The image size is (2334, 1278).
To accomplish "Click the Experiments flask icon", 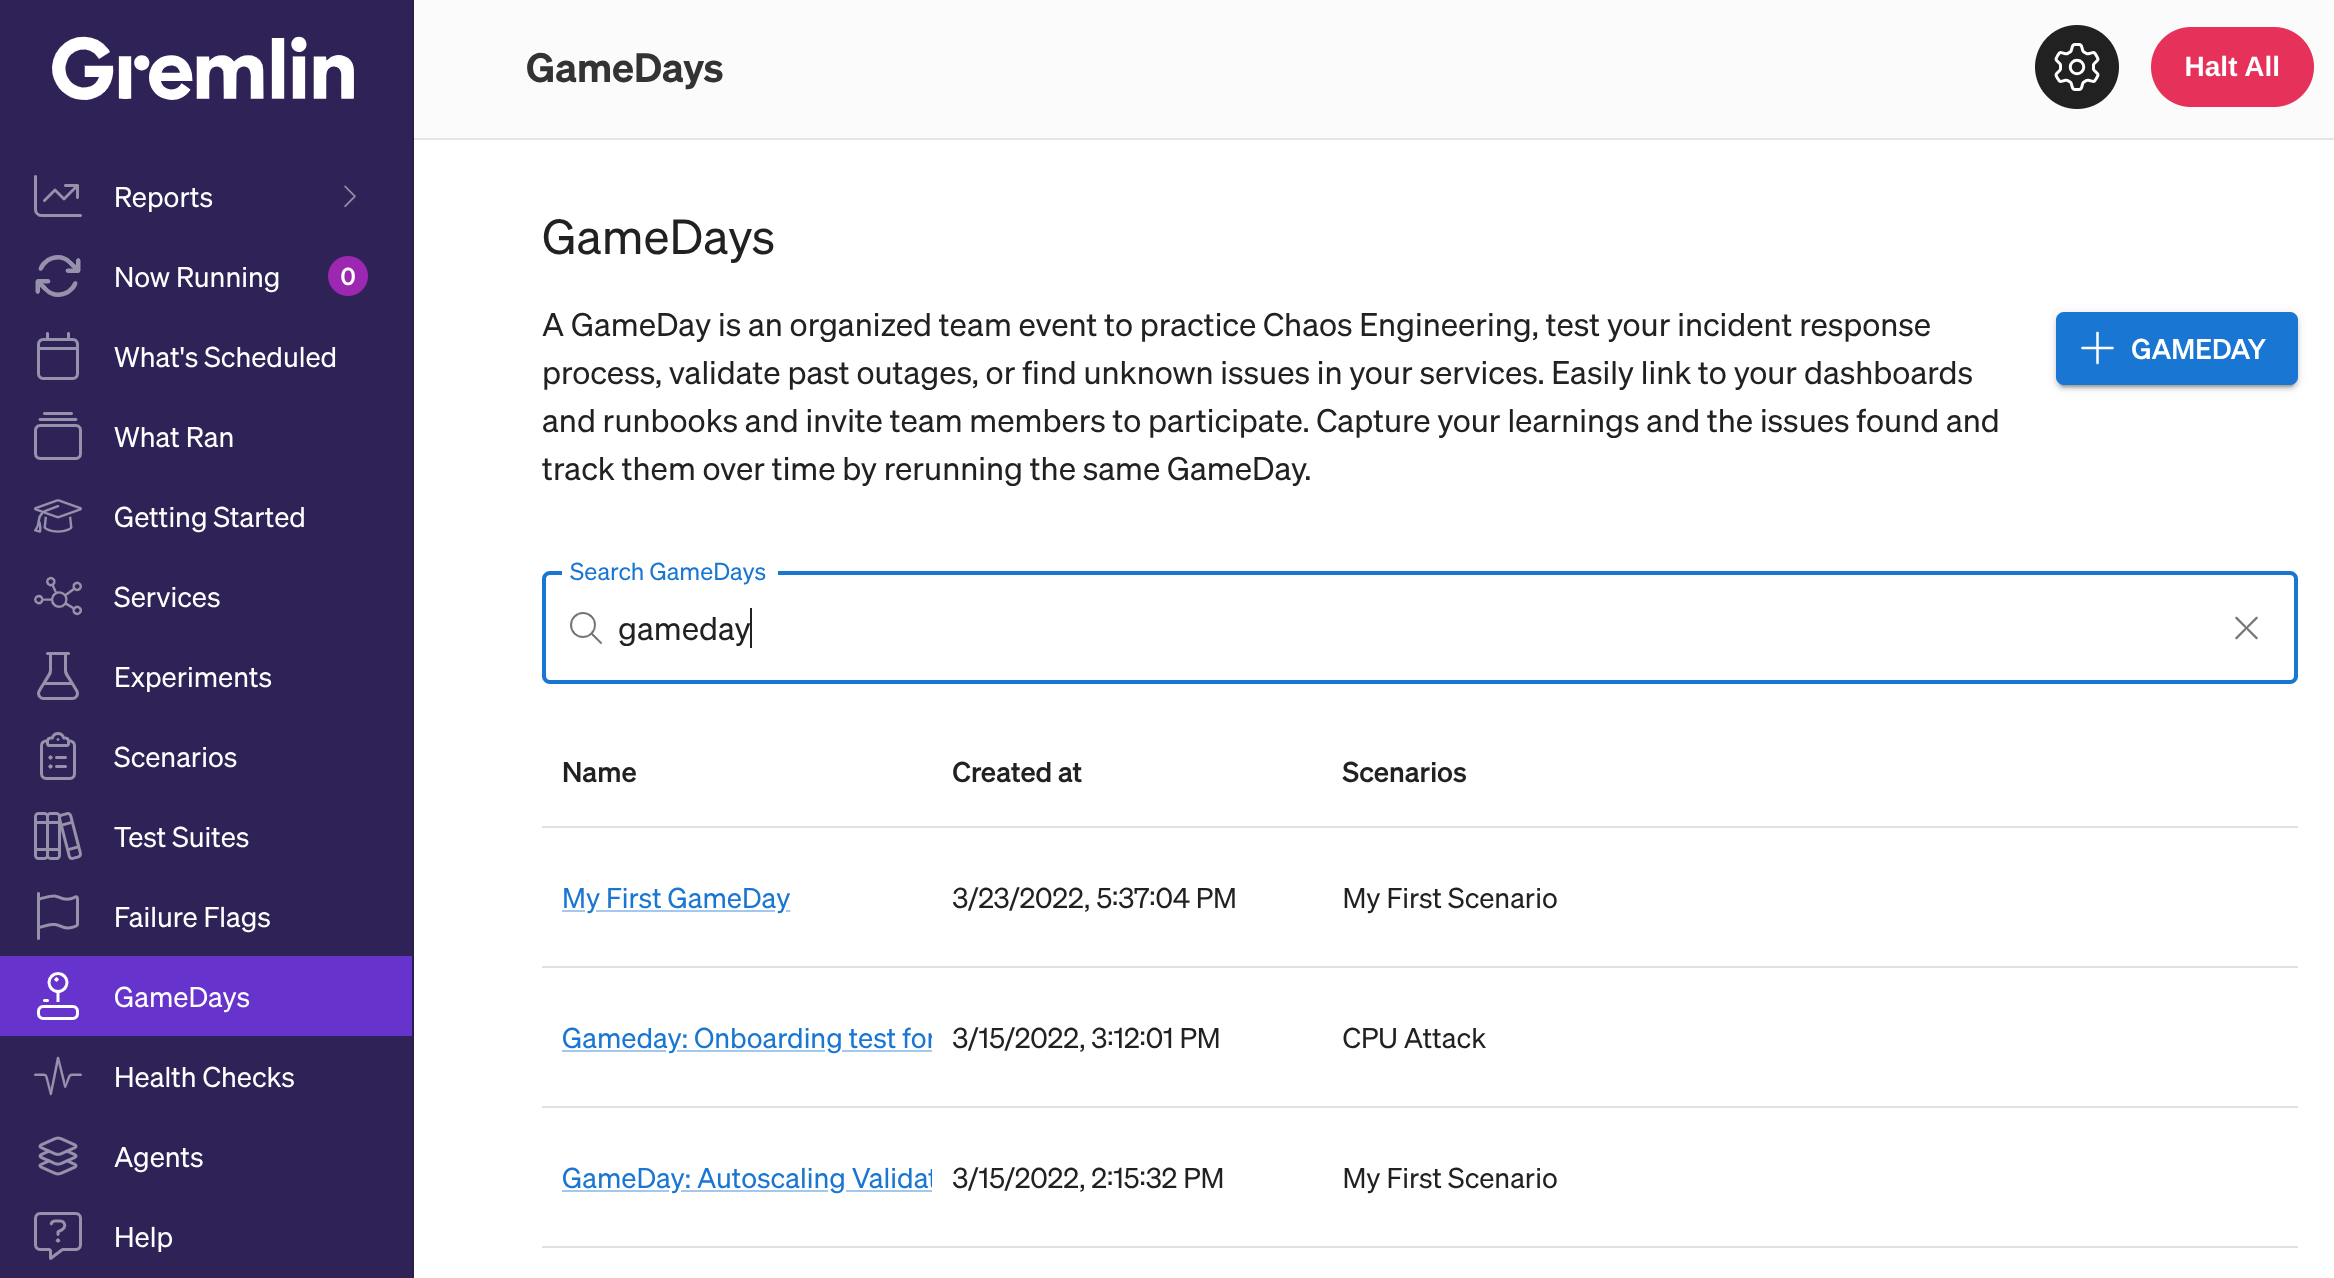I will click(58, 676).
